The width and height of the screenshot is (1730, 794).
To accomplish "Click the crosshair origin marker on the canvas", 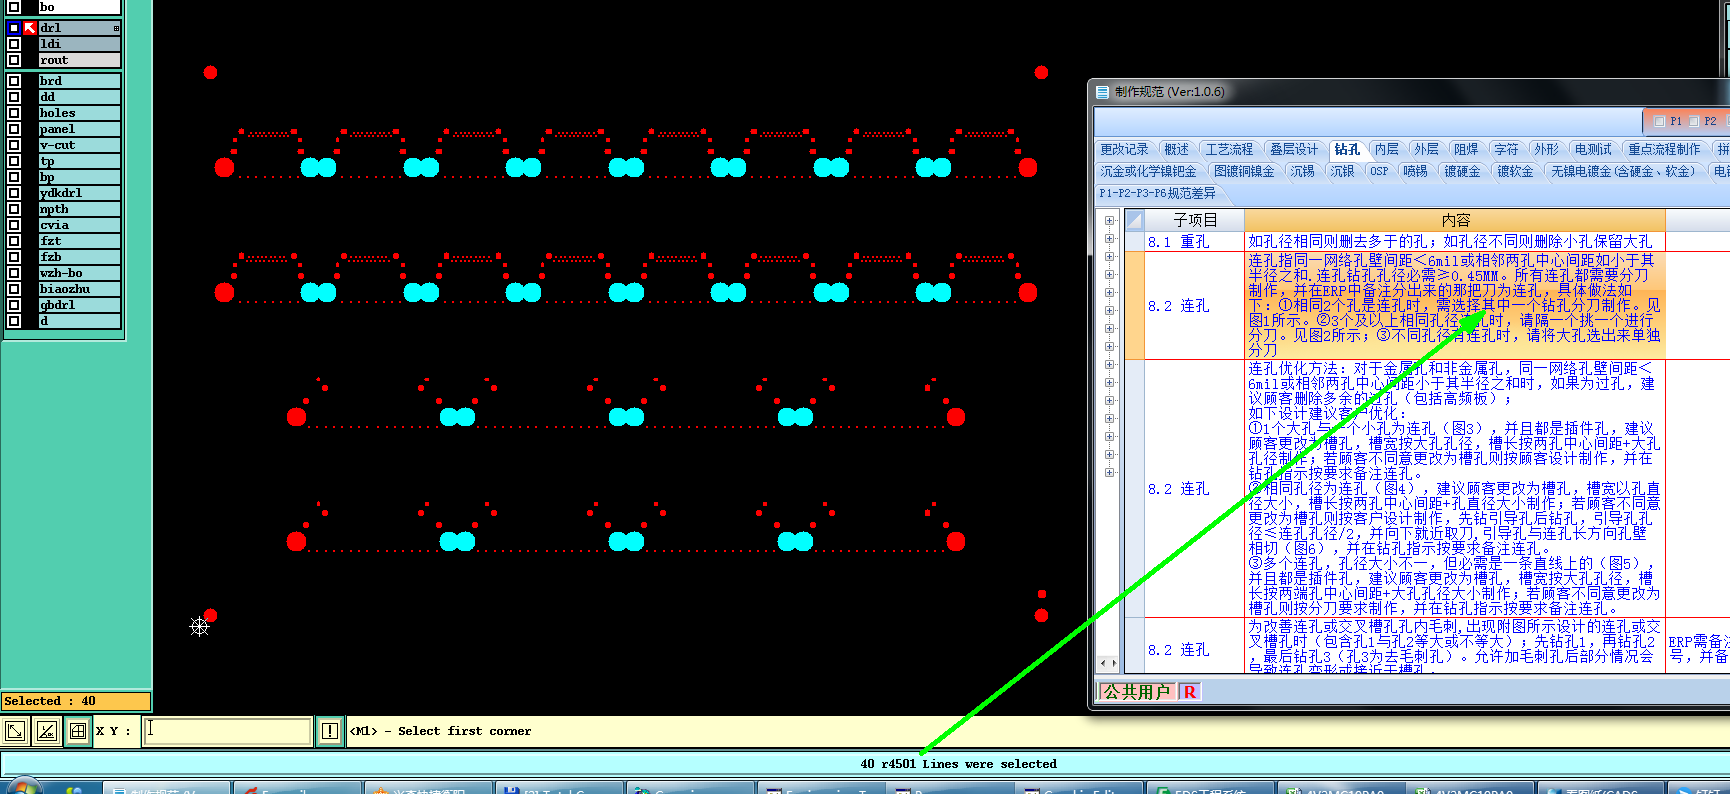I will pos(199,627).
